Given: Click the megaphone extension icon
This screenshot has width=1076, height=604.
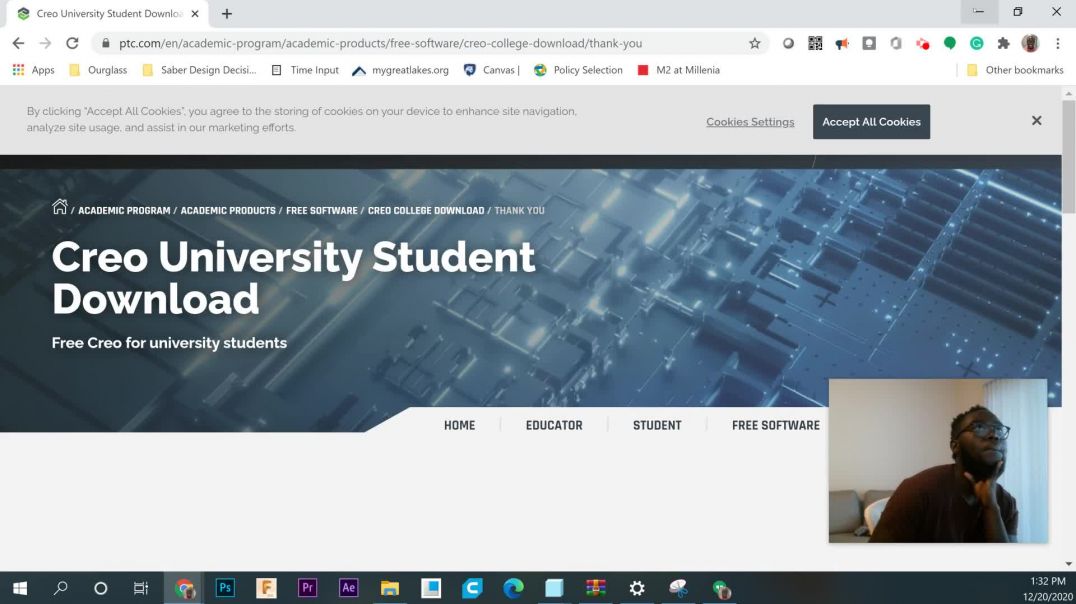Looking at the screenshot, I should tap(842, 43).
